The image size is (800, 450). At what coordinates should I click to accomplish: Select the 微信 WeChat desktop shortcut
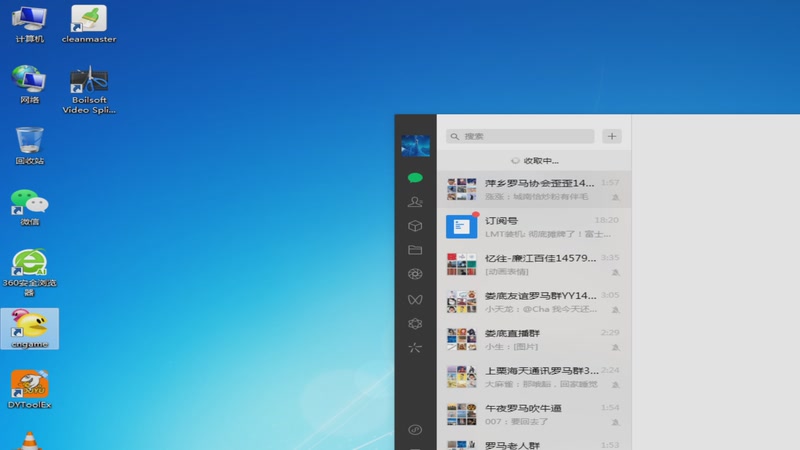[30, 207]
